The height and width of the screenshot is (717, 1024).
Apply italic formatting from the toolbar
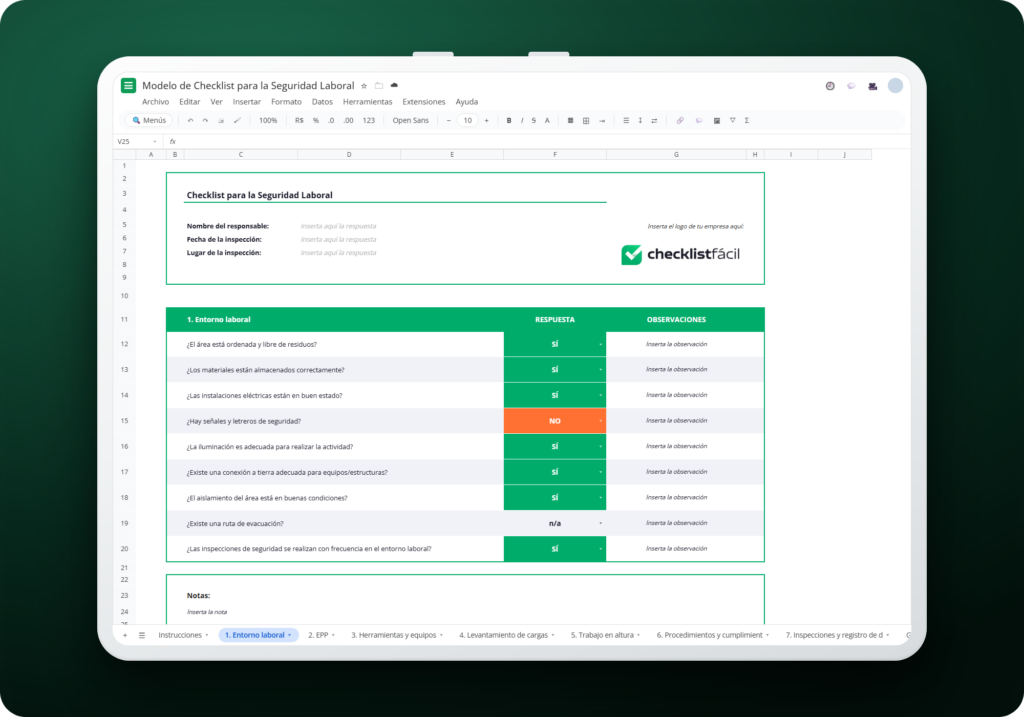[522, 120]
